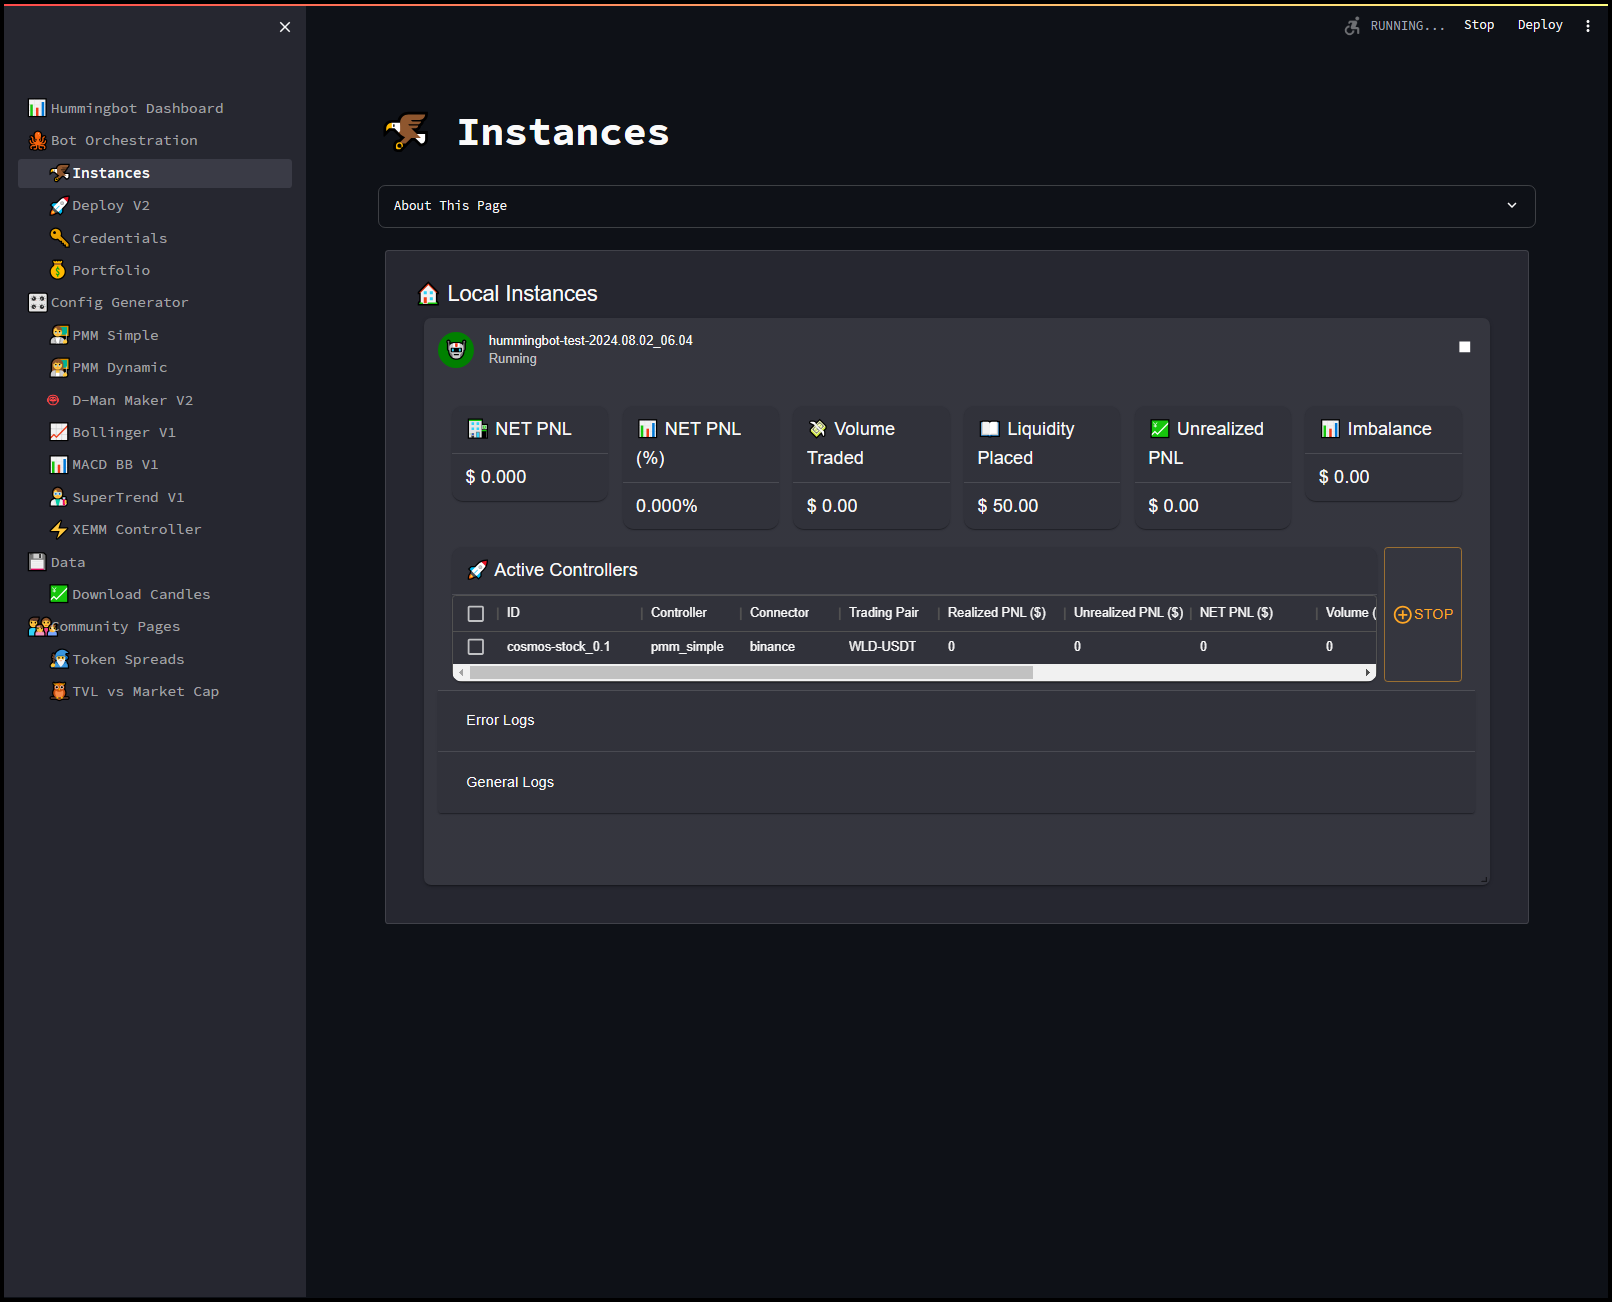
Task: Click the rocket icon beside Deploy V2
Action: pyautogui.click(x=59, y=206)
